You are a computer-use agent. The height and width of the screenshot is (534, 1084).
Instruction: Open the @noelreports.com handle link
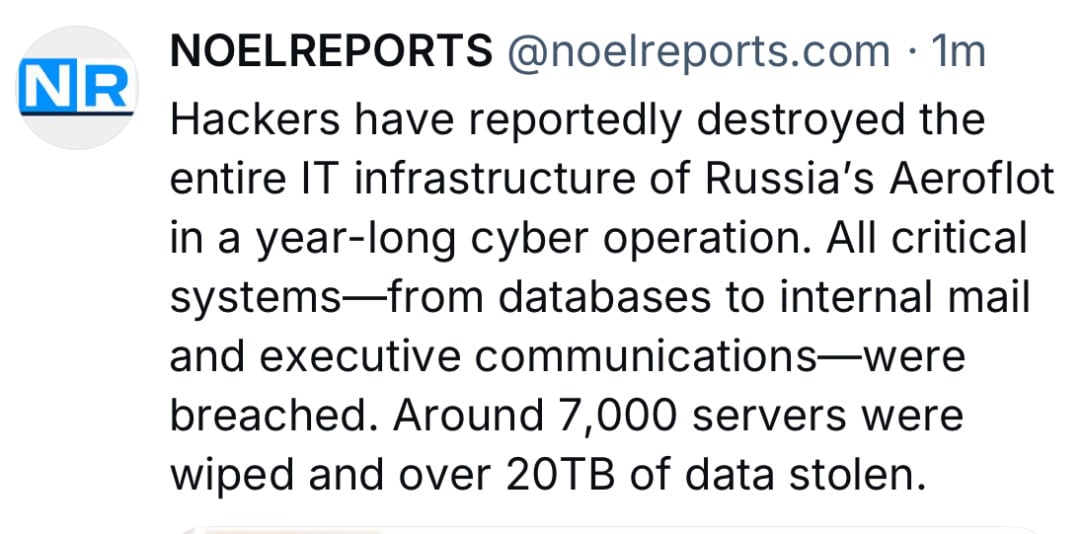coord(698,52)
